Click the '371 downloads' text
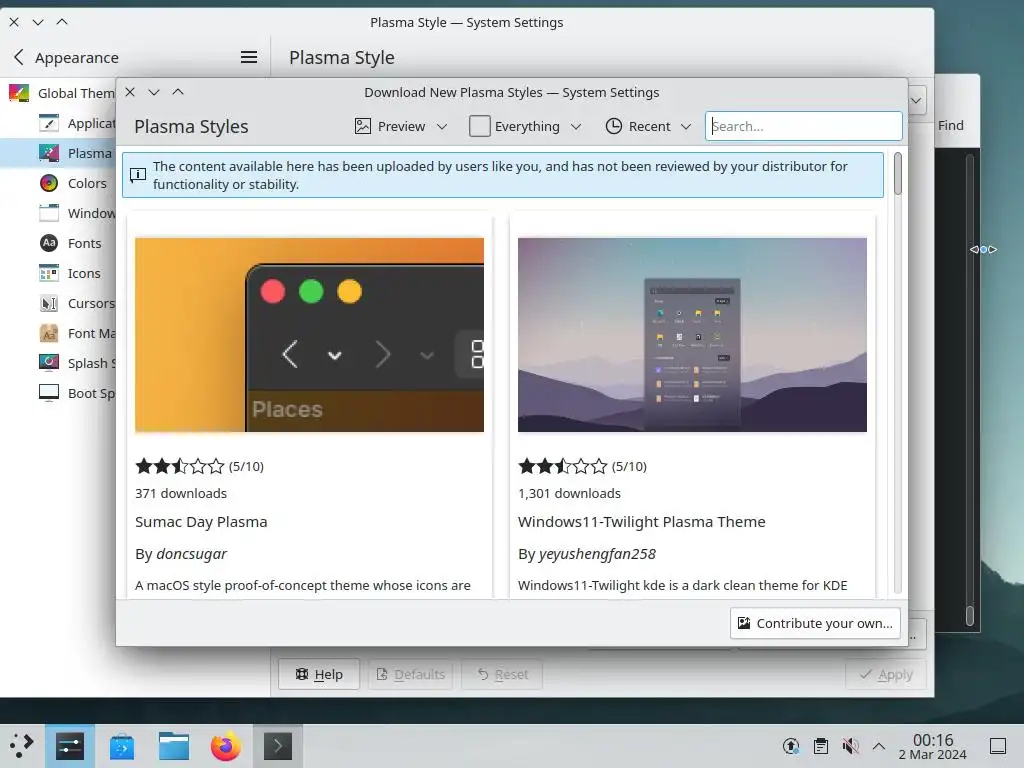This screenshot has height=768, width=1024. tap(181, 493)
